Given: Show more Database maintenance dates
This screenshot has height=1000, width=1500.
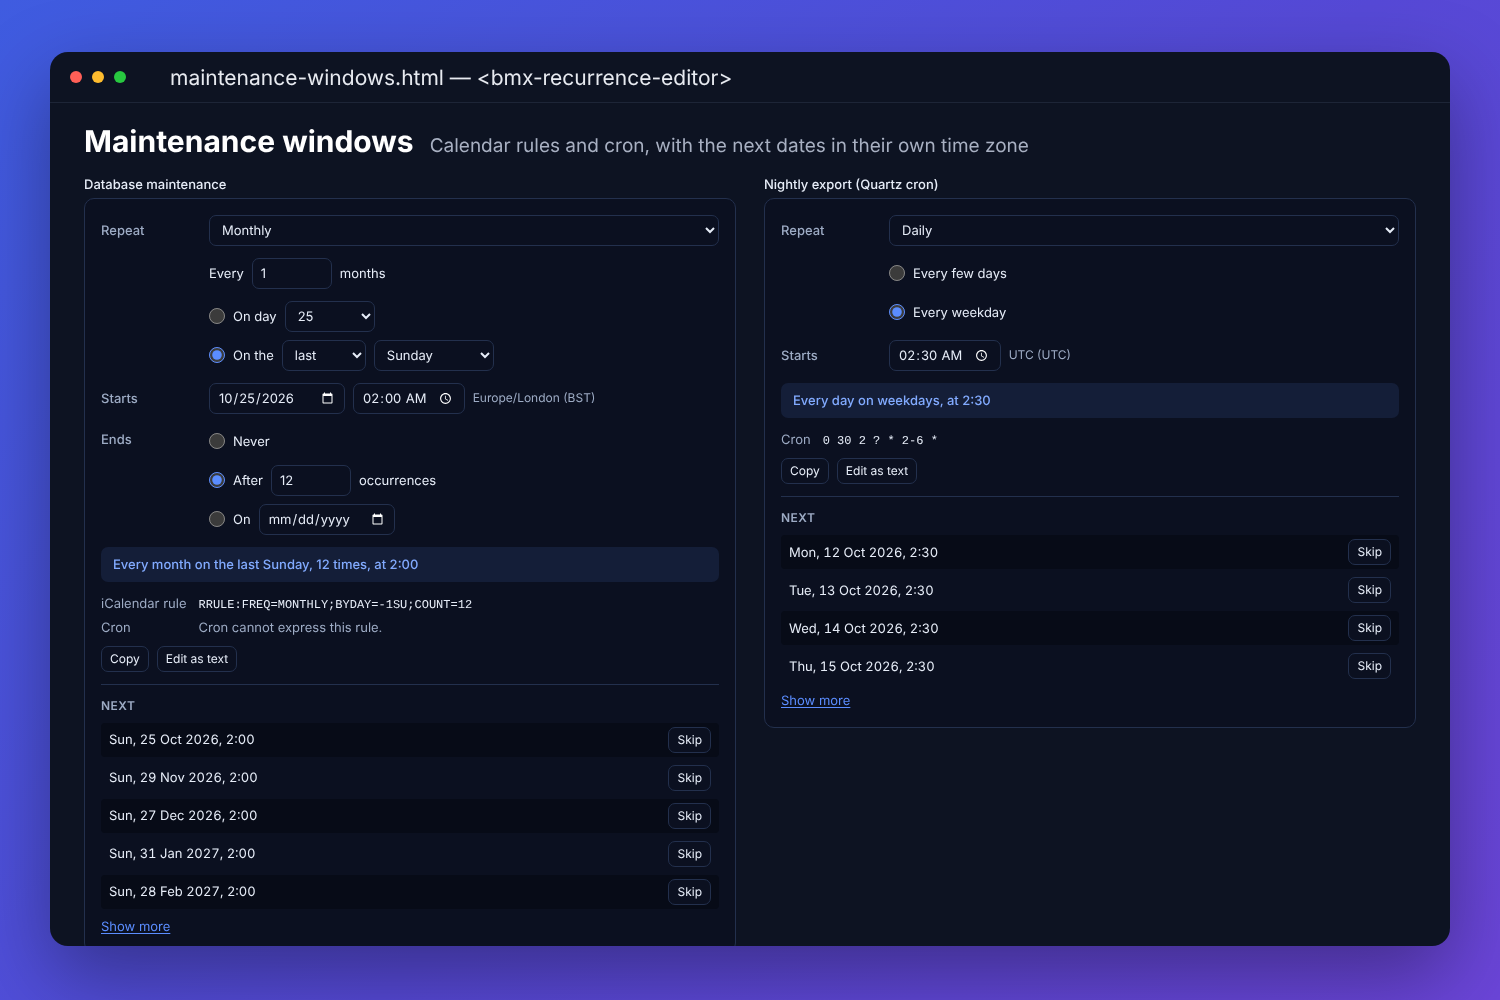Looking at the screenshot, I should [136, 927].
